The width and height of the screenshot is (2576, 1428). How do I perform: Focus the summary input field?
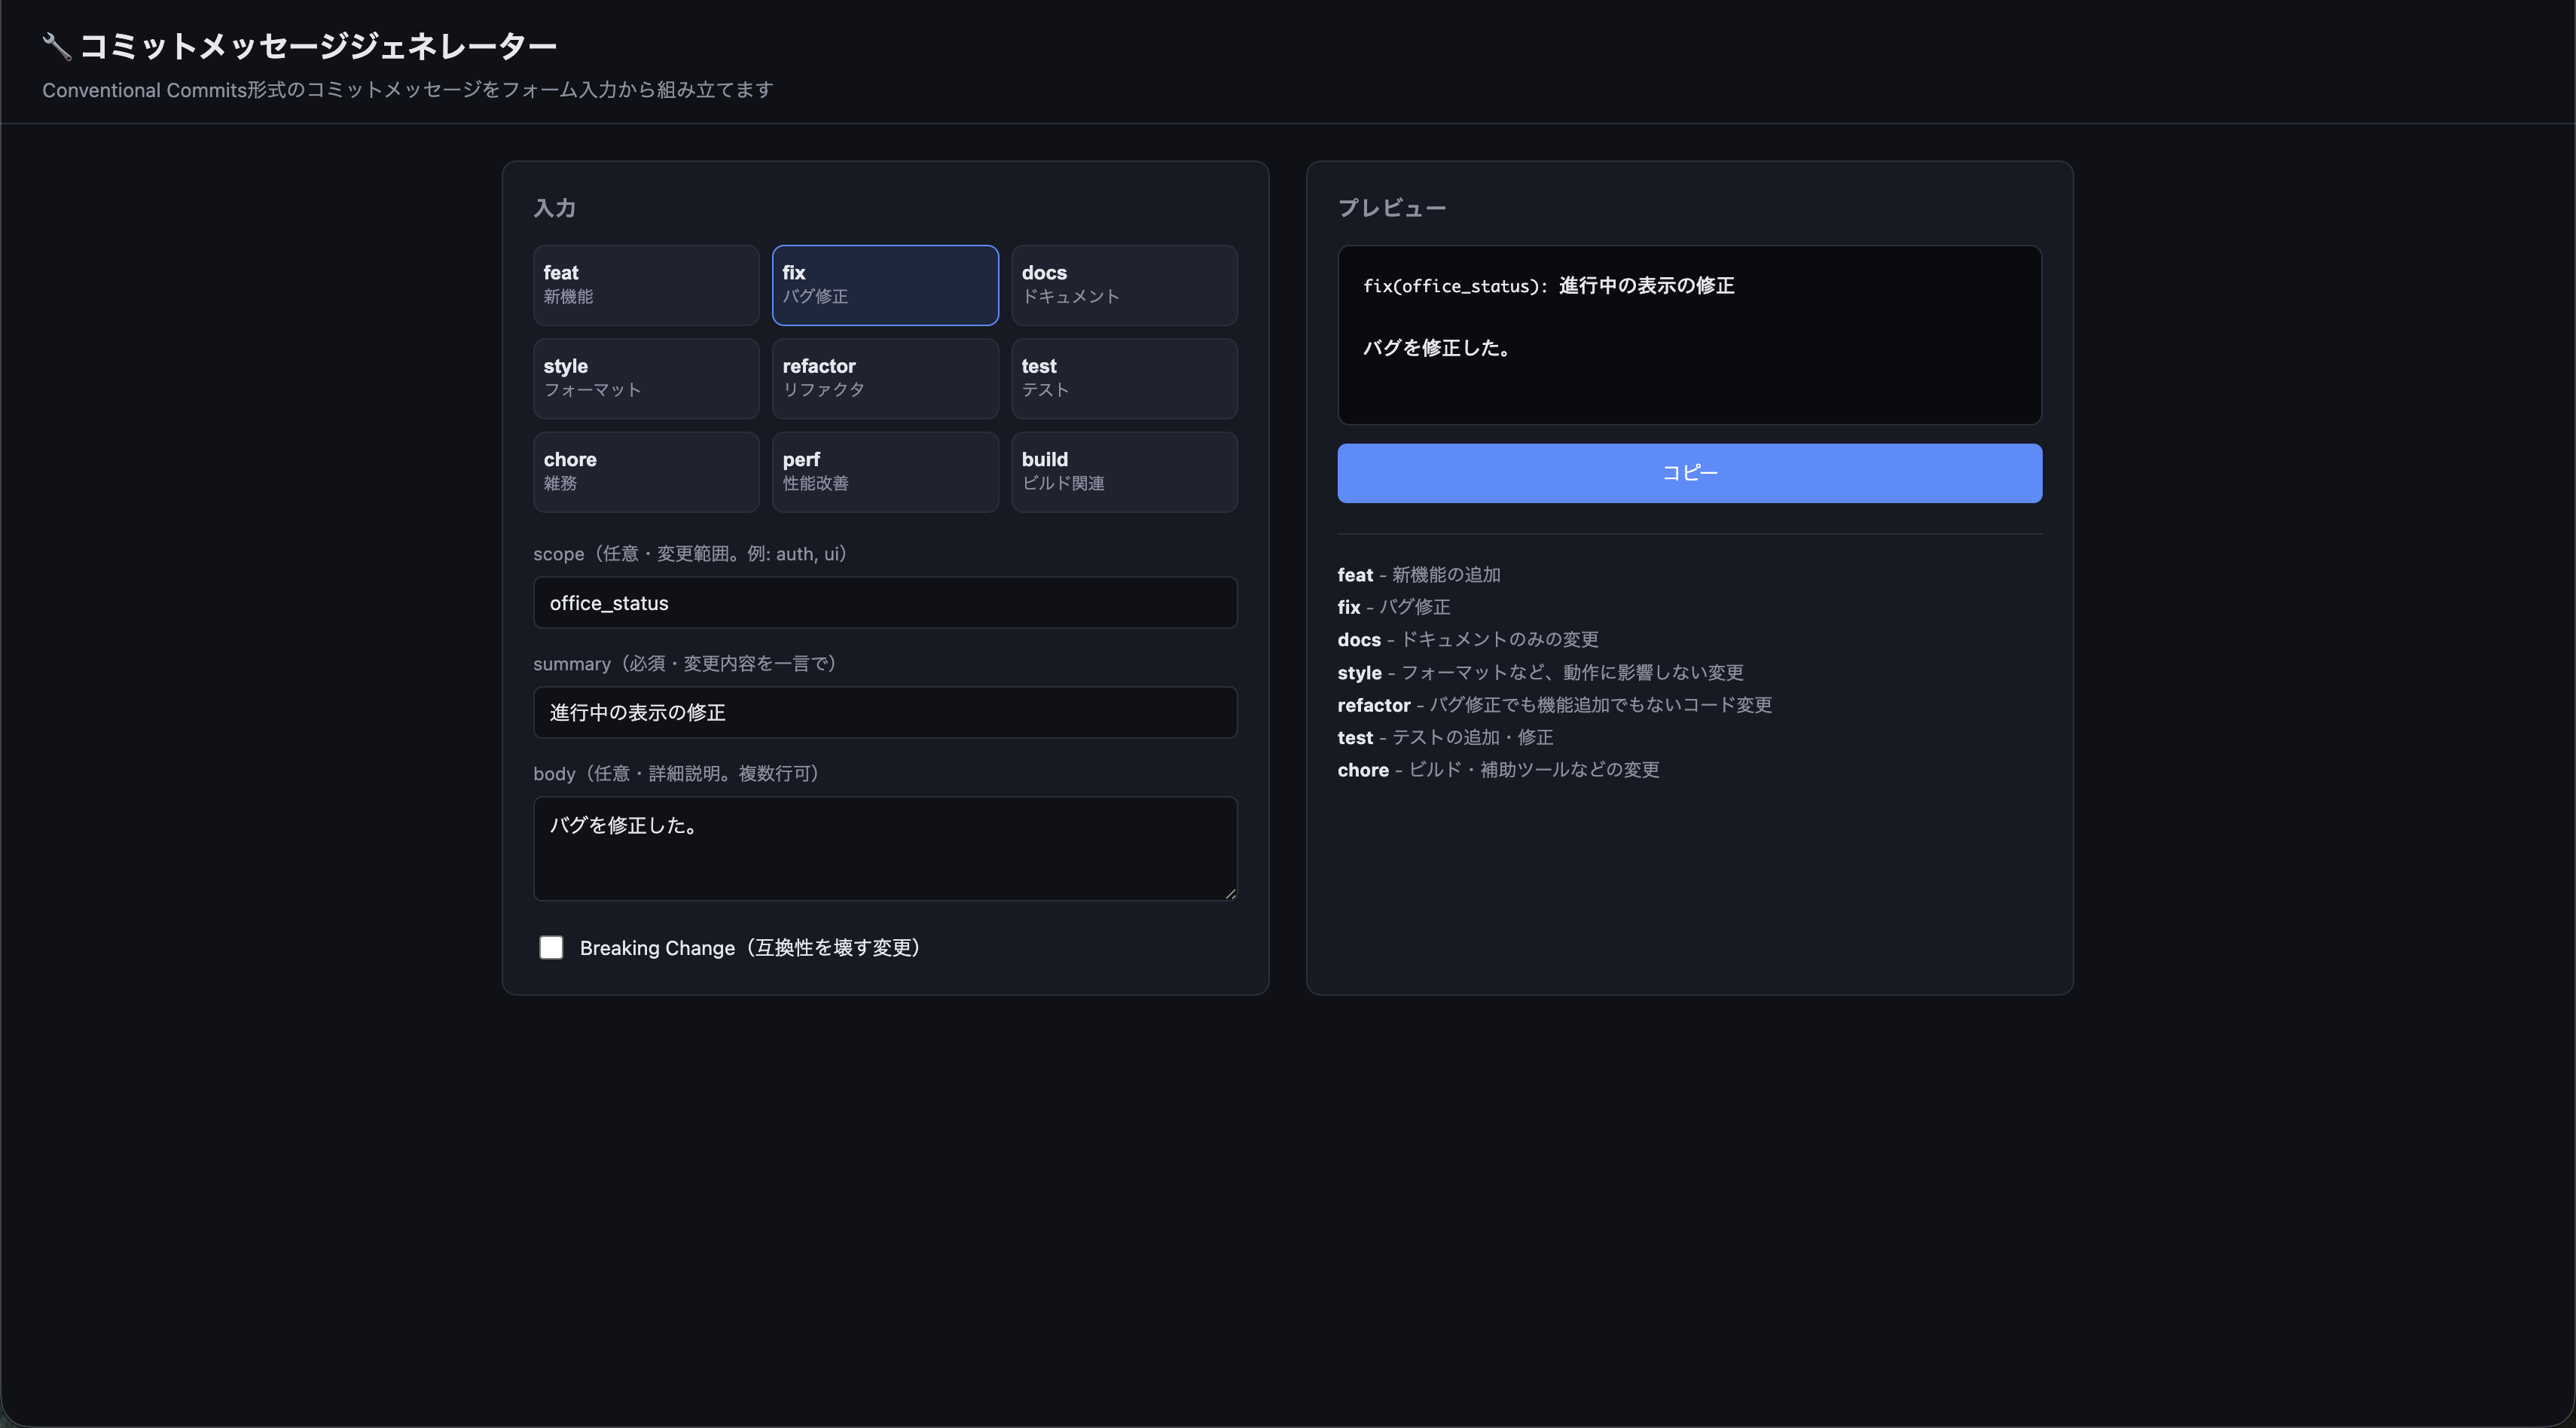885,712
